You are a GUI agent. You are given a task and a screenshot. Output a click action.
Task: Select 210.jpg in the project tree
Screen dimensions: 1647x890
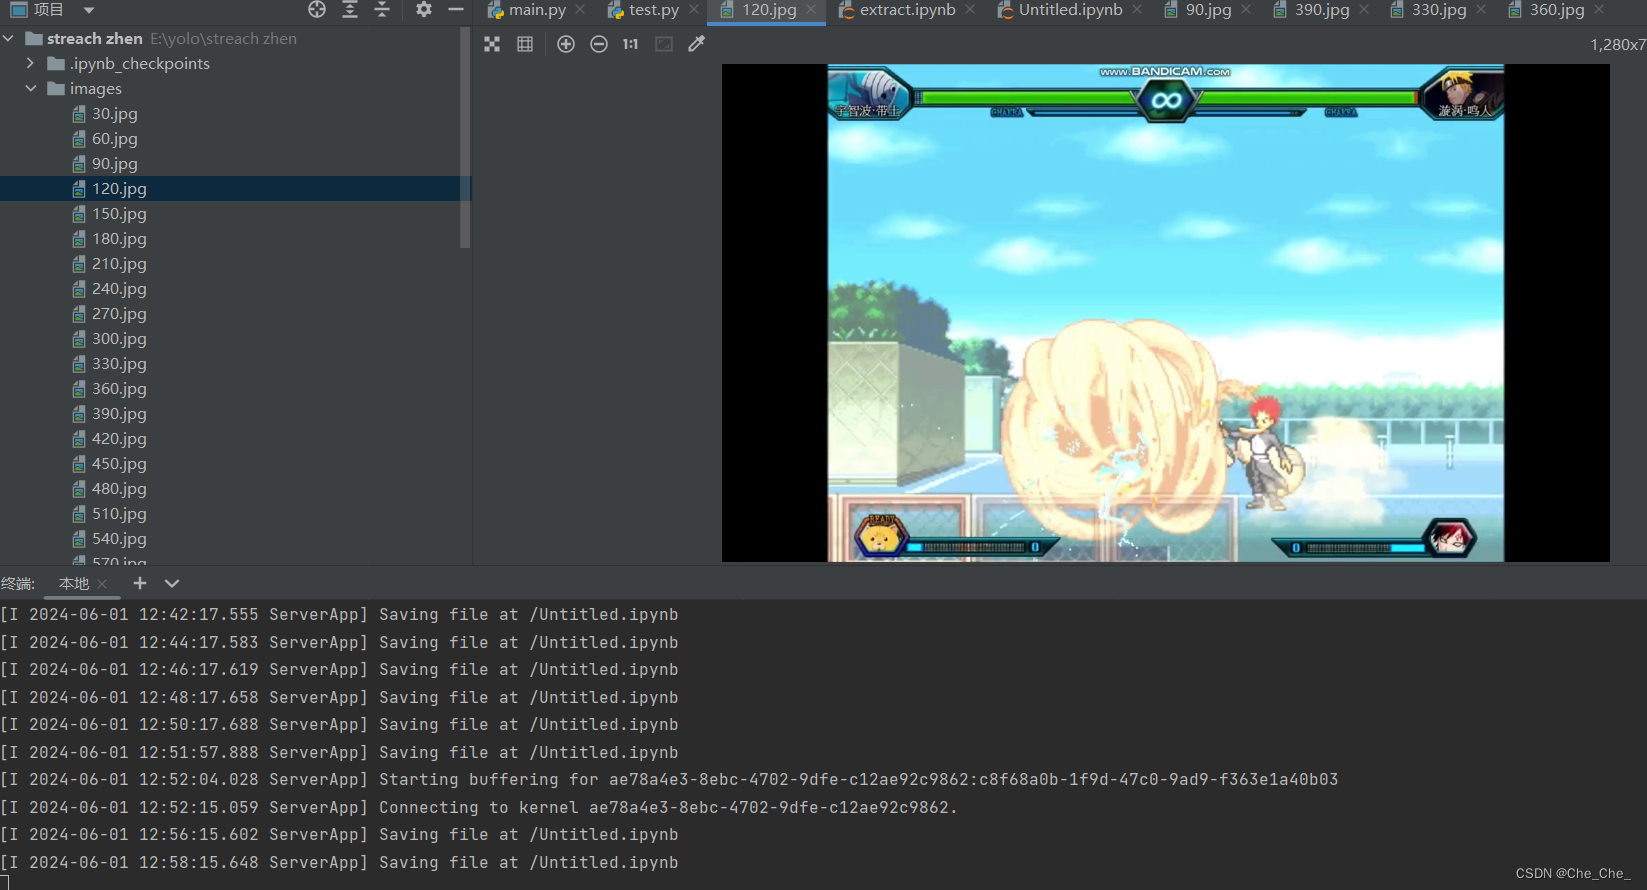tap(118, 264)
